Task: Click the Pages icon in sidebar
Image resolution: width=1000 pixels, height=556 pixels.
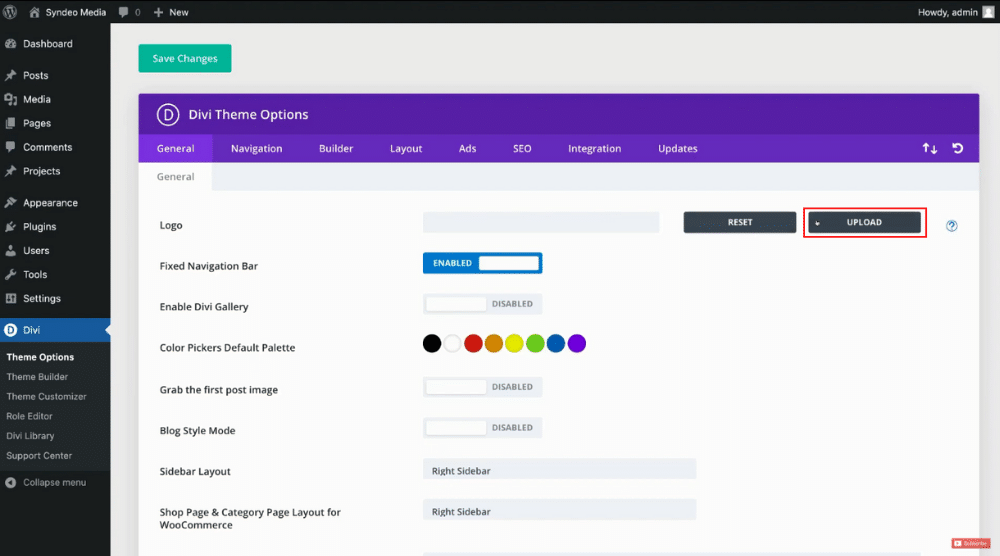Action: click(11, 123)
